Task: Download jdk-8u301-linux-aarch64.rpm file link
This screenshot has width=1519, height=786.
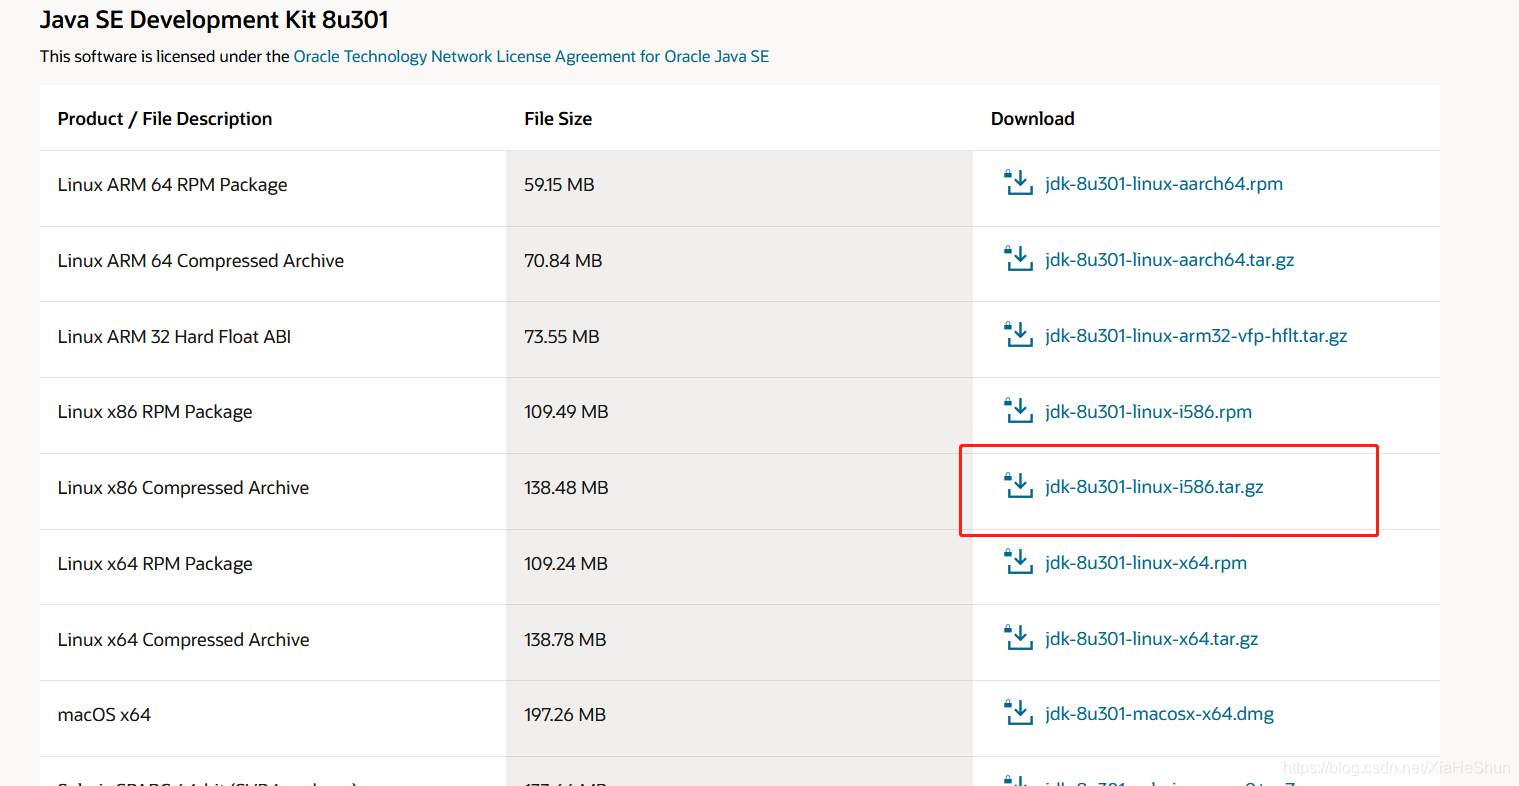Action: [x=1164, y=184]
